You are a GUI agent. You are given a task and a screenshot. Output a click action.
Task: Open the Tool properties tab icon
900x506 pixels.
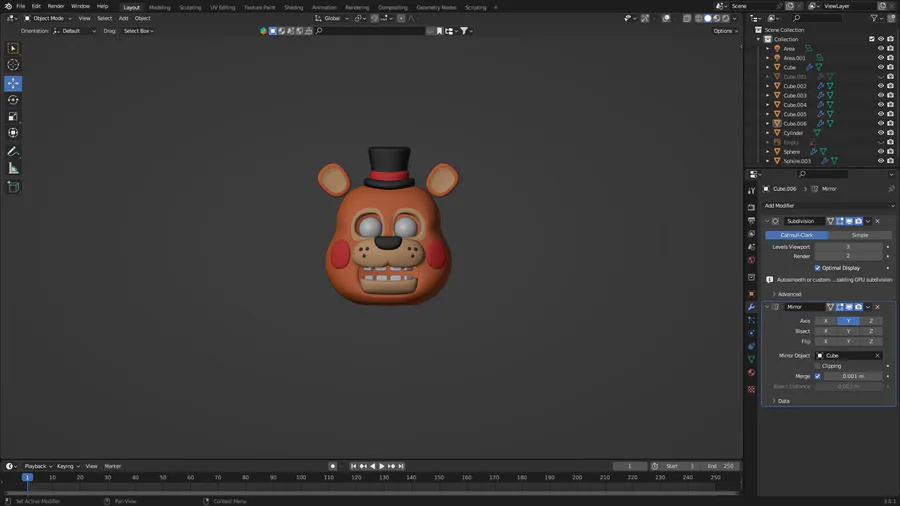pyautogui.click(x=751, y=191)
